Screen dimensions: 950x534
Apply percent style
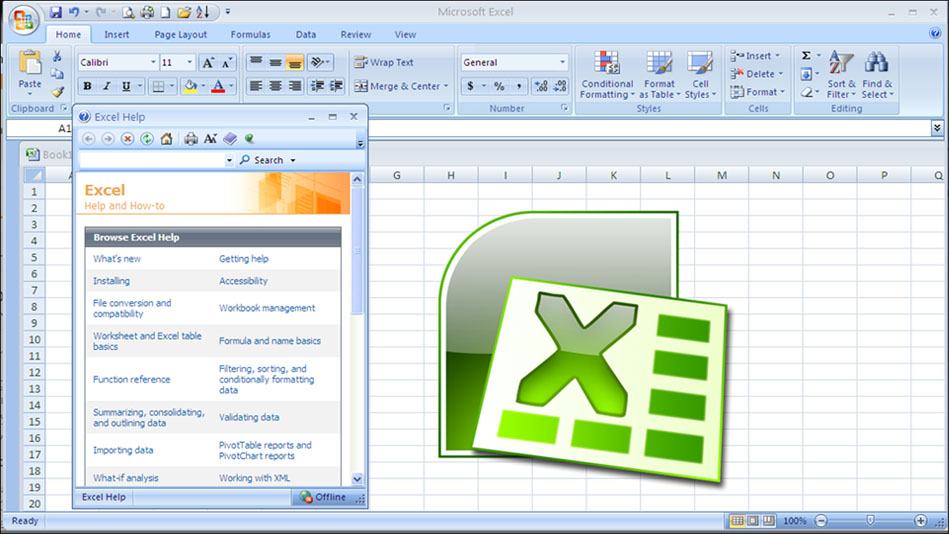pos(499,86)
